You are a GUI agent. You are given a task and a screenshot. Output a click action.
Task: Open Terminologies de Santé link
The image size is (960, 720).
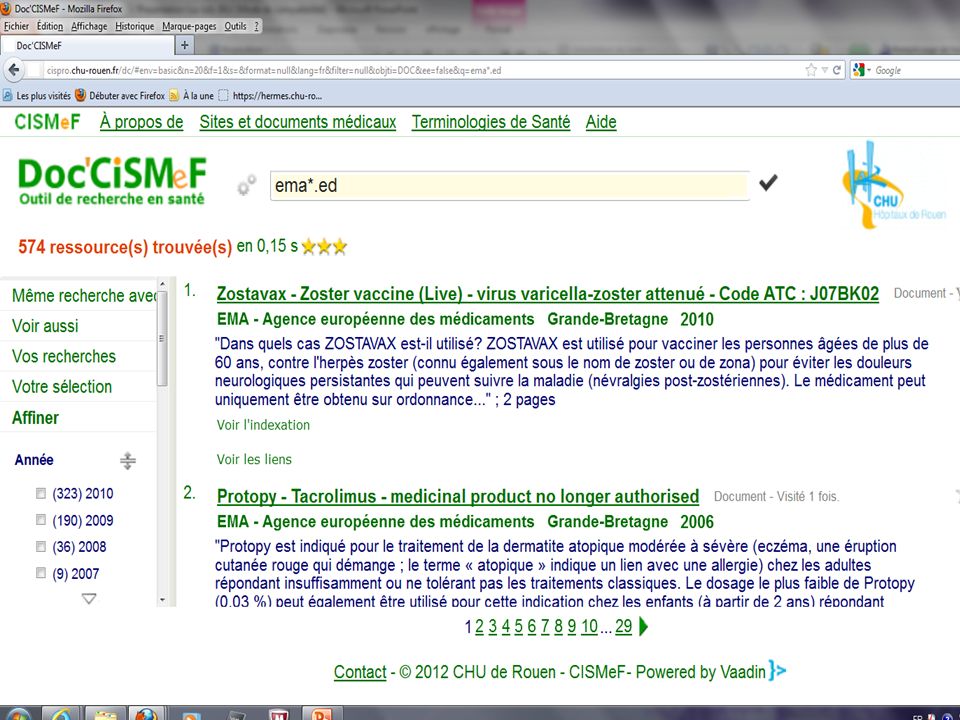pos(490,122)
